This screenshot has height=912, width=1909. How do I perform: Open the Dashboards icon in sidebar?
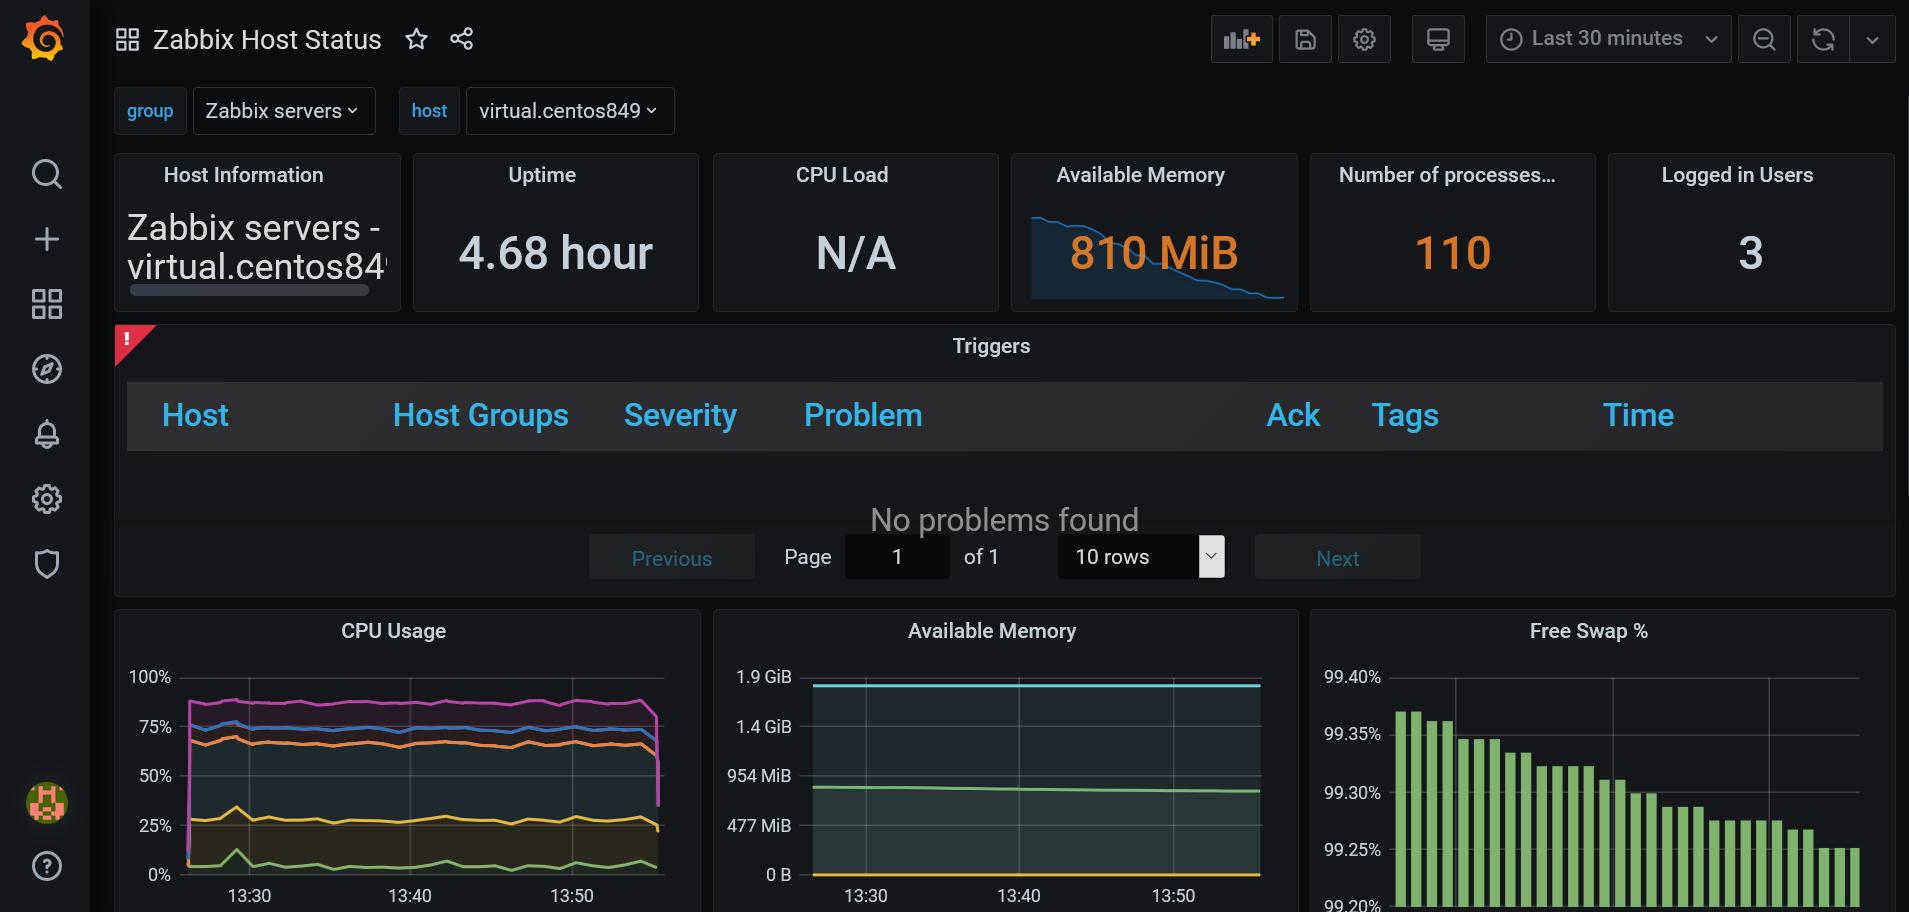click(46, 304)
